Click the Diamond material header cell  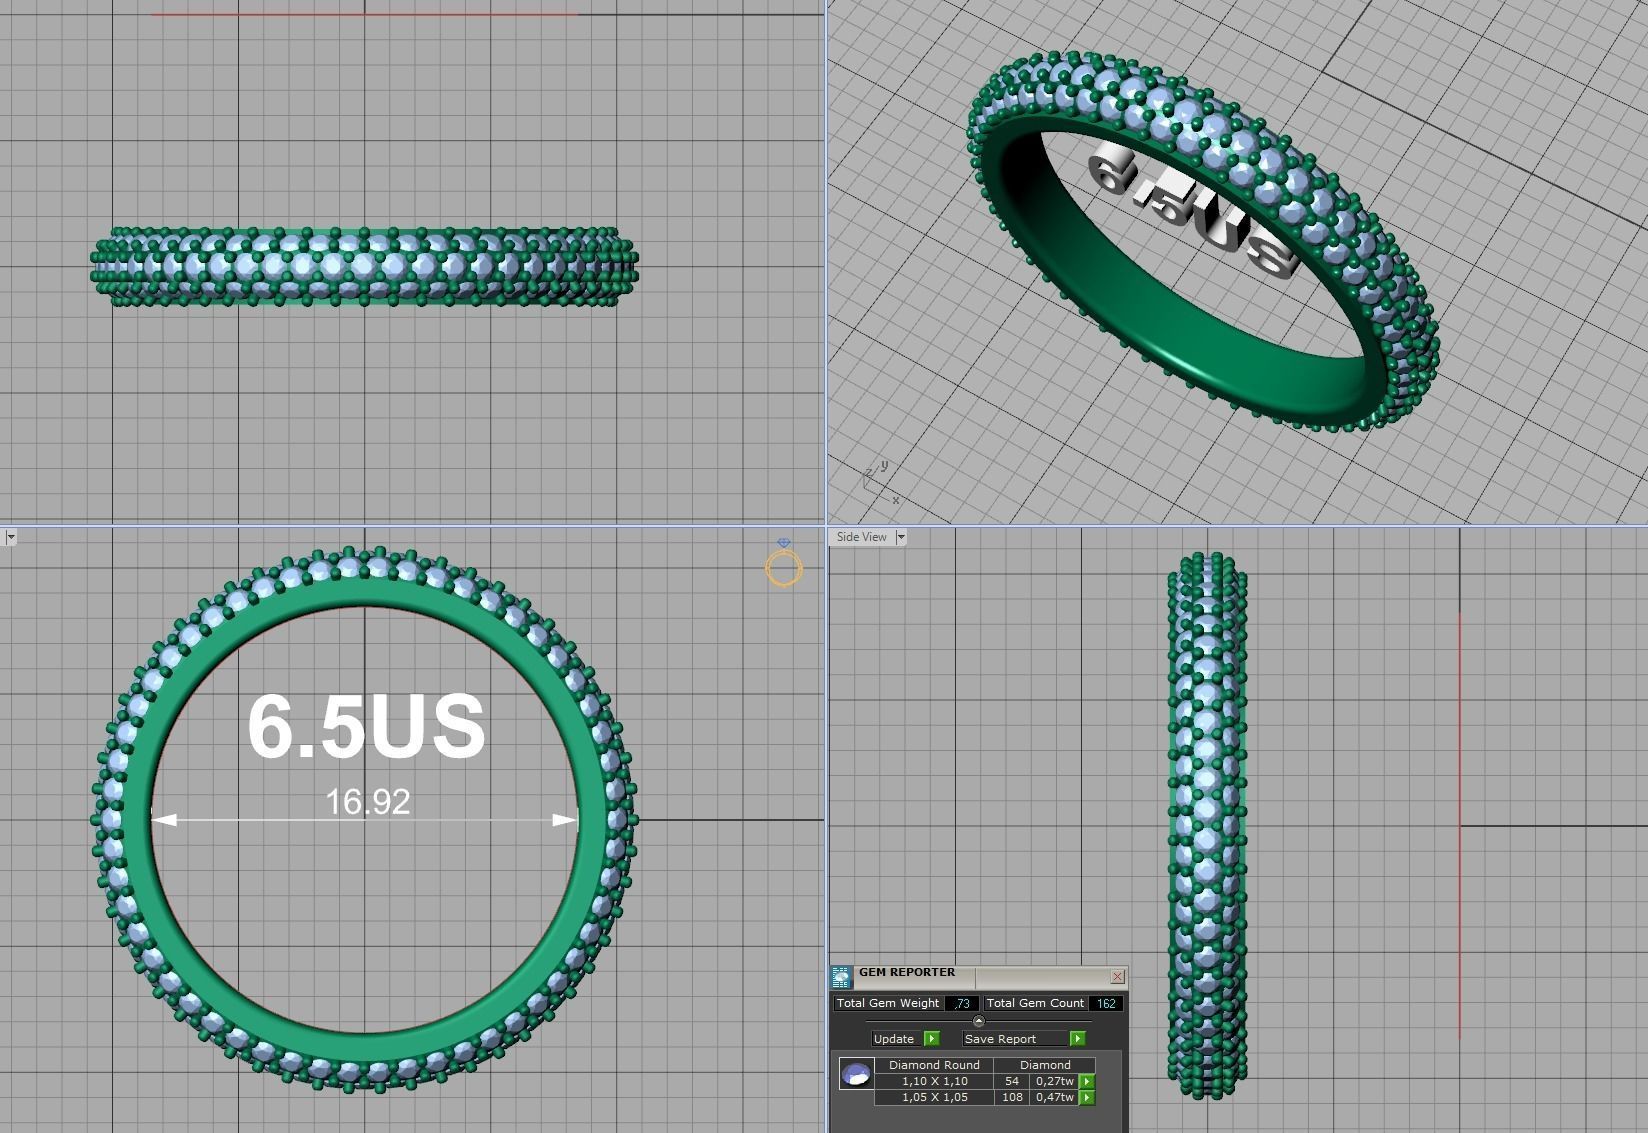[x=1045, y=1065]
